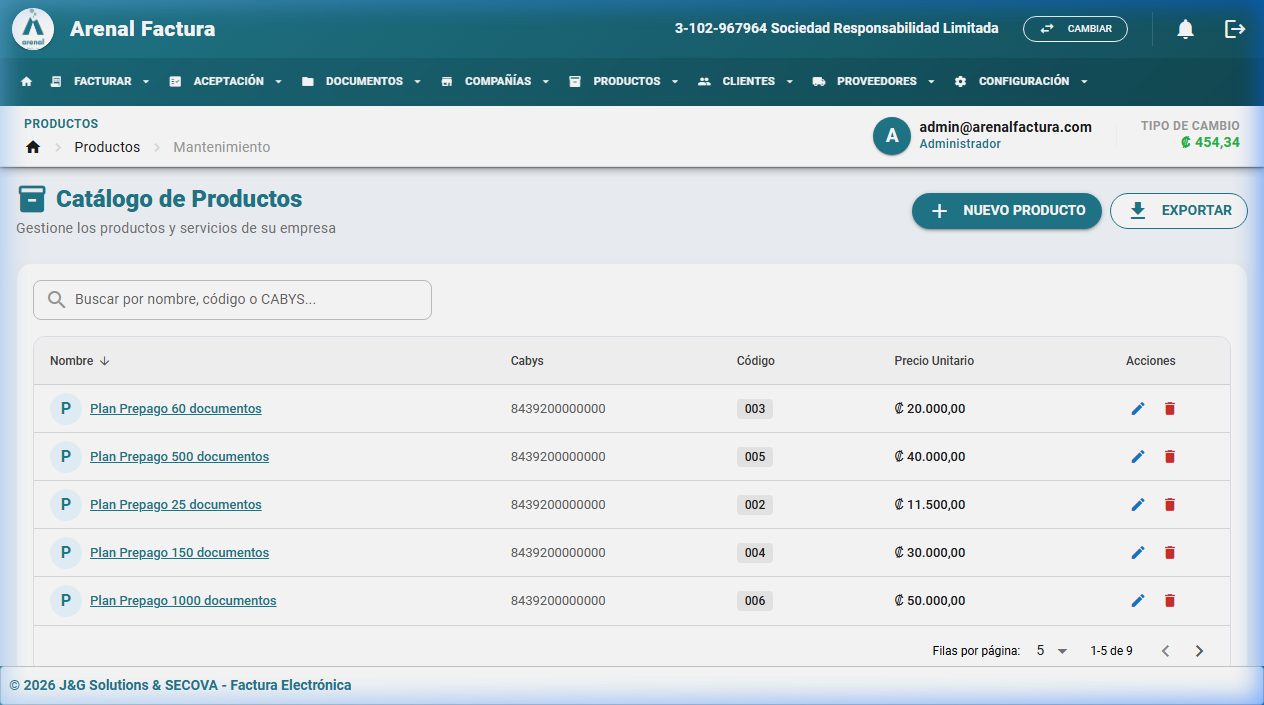Image resolution: width=1264 pixels, height=705 pixels.
Task: Click code badge 004
Action: pyautogui.click(x=755, y=553)
